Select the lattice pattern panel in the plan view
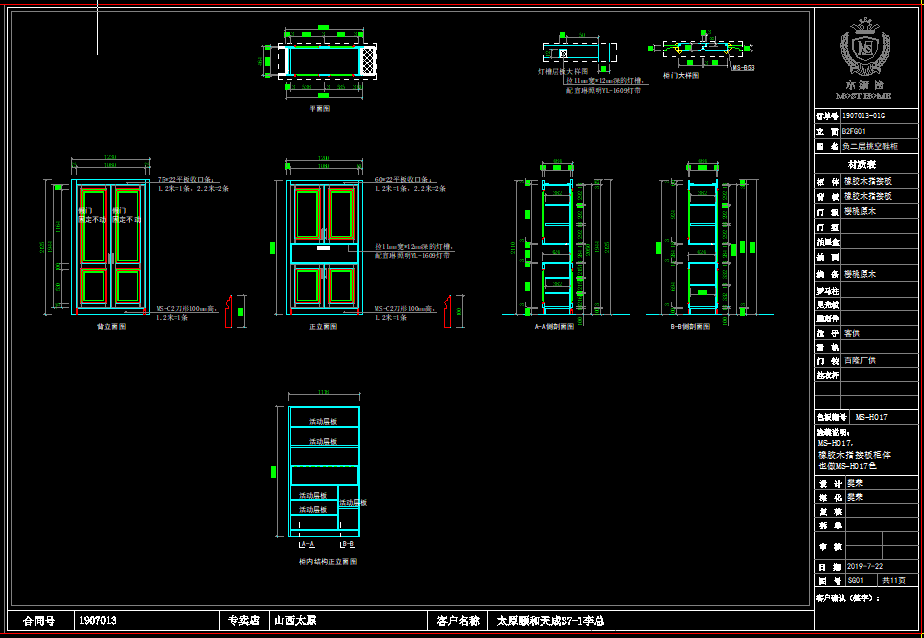 pos(368,61)
